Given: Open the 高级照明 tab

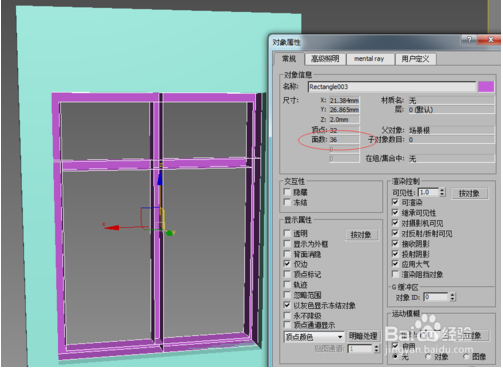Looking at the screenshot, I should click(325, 59).
